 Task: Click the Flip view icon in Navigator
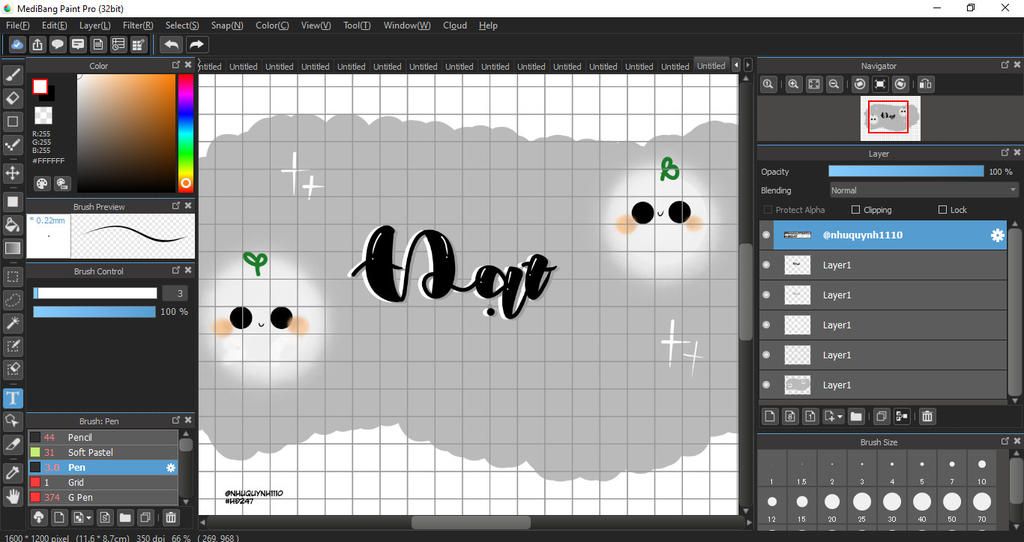[925, 84]
